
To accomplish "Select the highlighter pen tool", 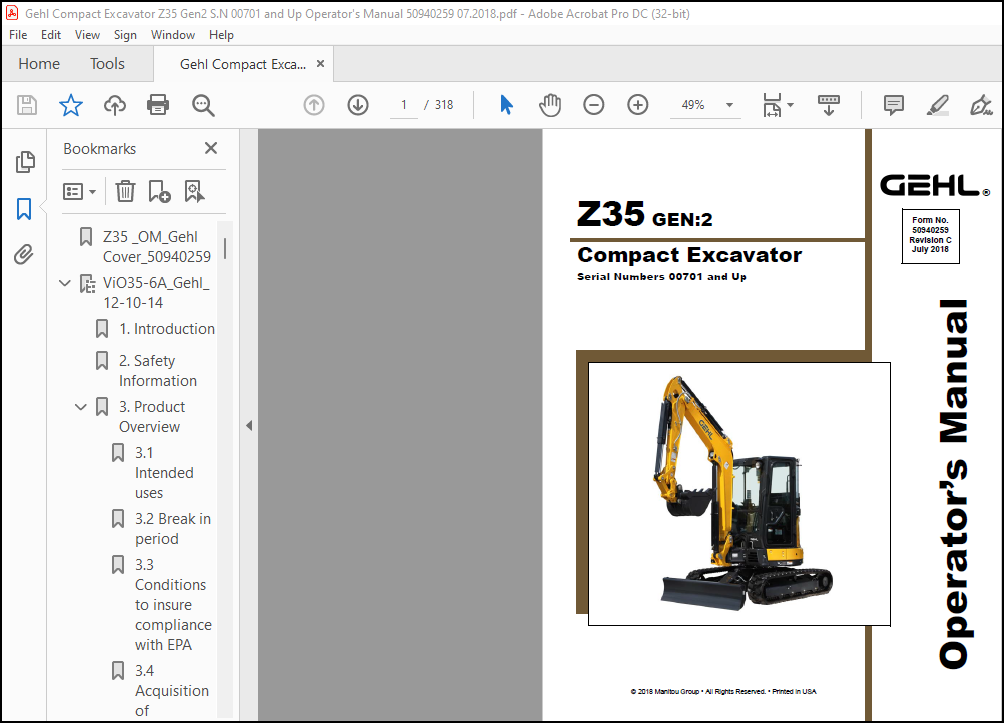I will [937, 105].
